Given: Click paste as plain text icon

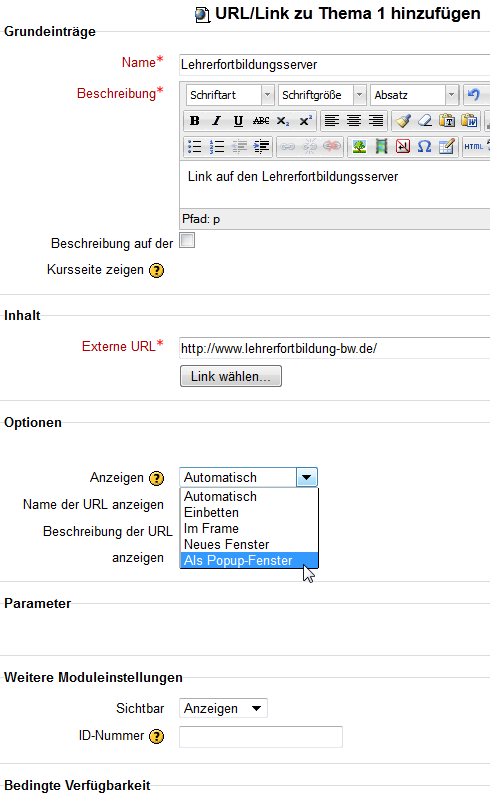Looking at the screenshot, I should pos(447,121).
